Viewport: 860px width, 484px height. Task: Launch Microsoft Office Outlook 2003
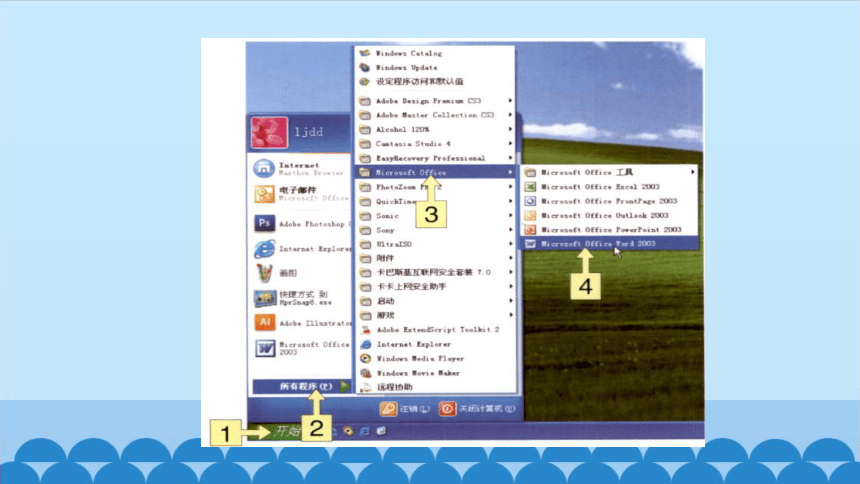pos(609,215)
